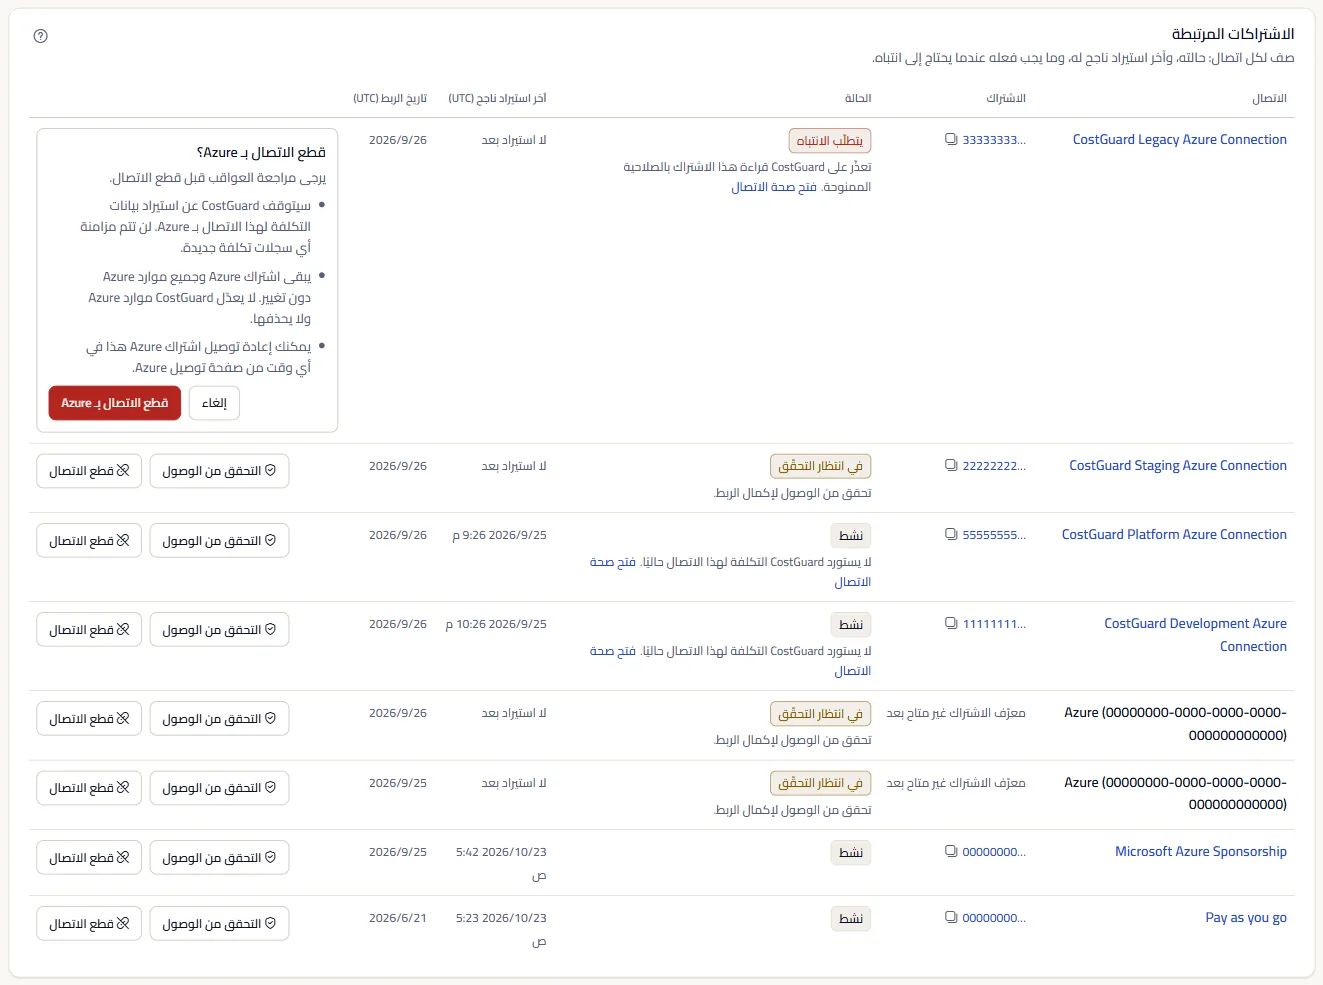Click the page title "الاشتراكات المرتبطة"

pyautogui.click(x=1233, y=34)
